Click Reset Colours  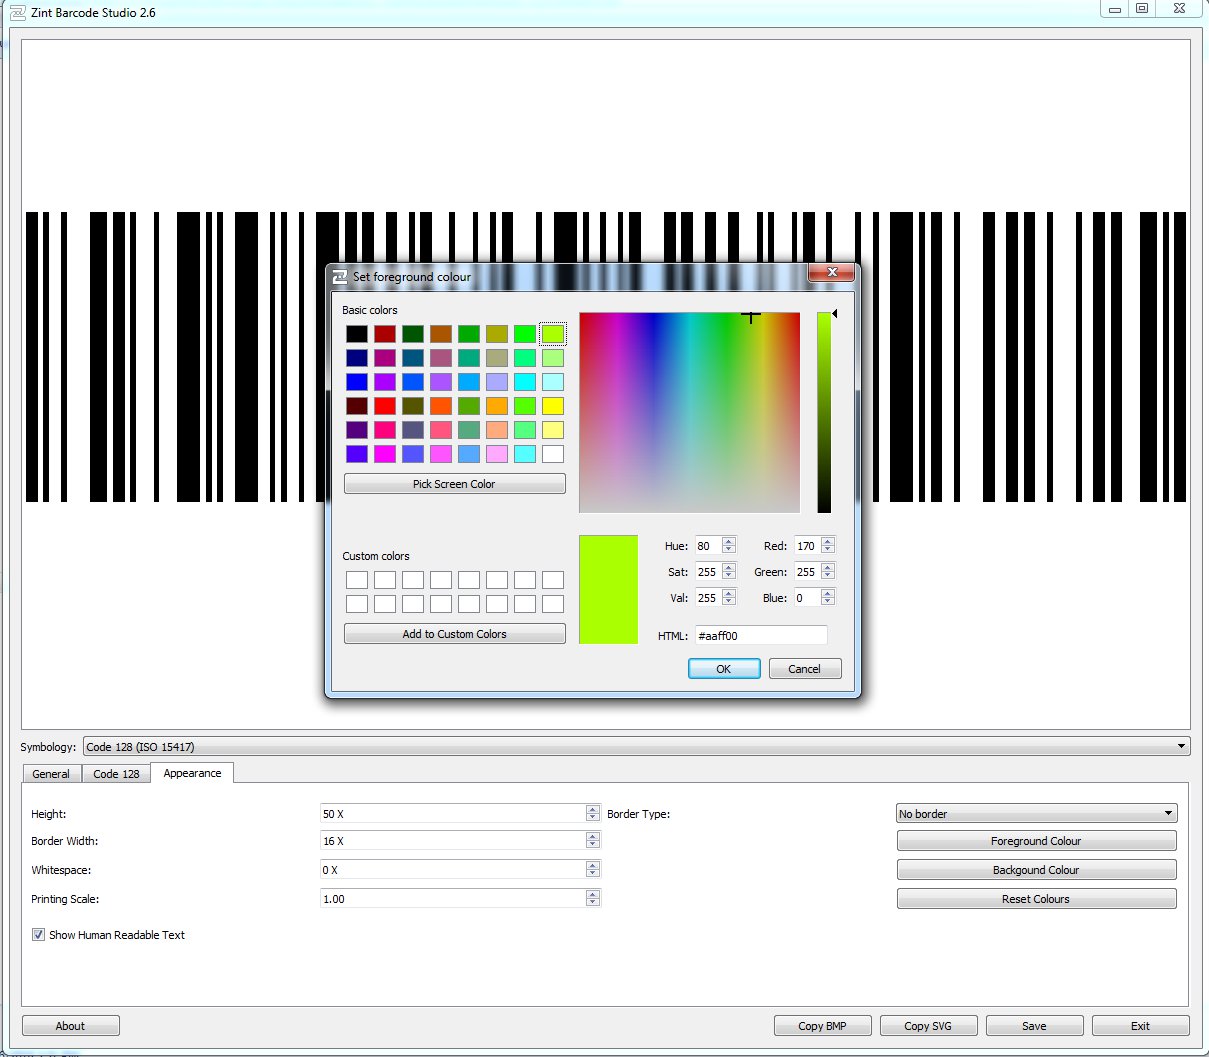tap(1036, 898)
